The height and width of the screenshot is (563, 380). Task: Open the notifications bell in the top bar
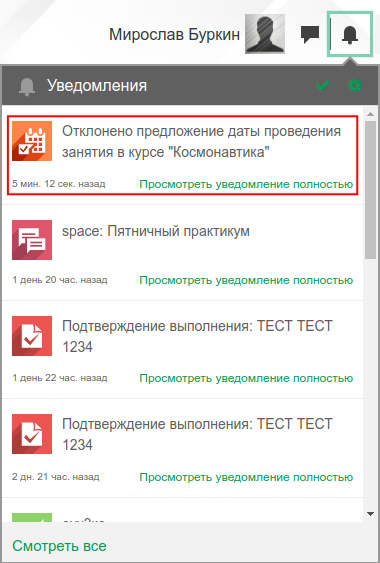(350, 34)
